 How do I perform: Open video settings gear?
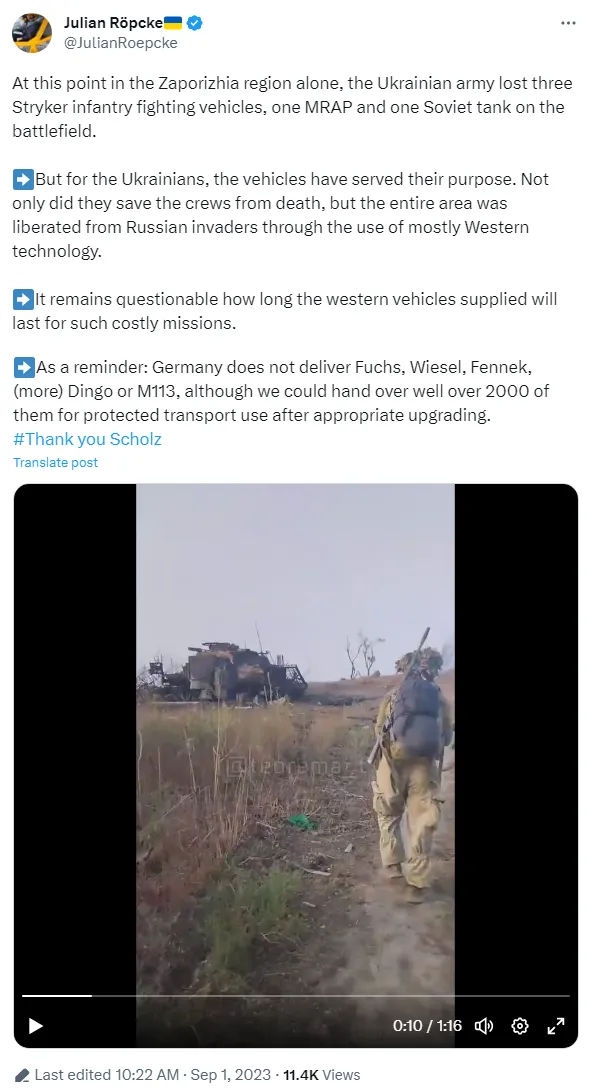click(519, 1025)
